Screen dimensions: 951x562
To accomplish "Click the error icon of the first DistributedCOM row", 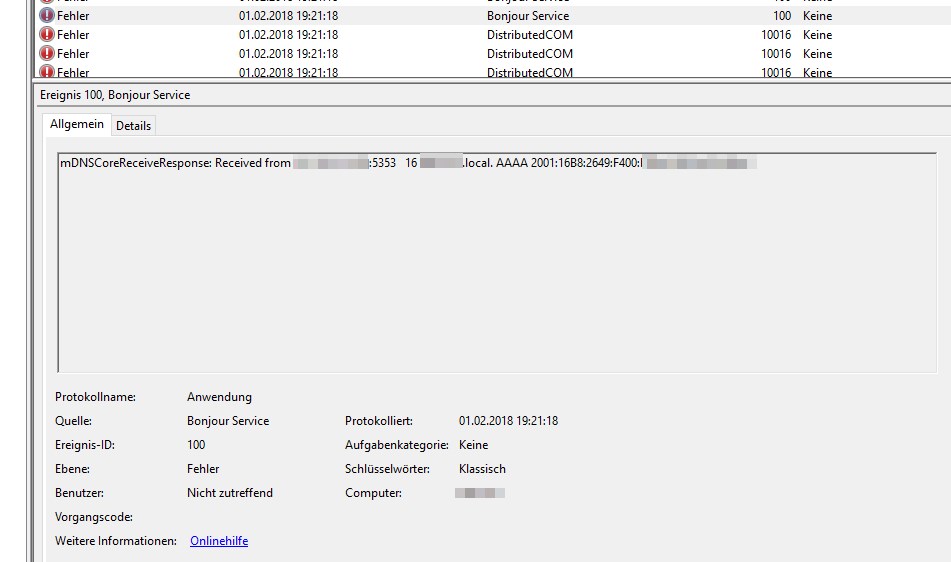I will (47, 35).
